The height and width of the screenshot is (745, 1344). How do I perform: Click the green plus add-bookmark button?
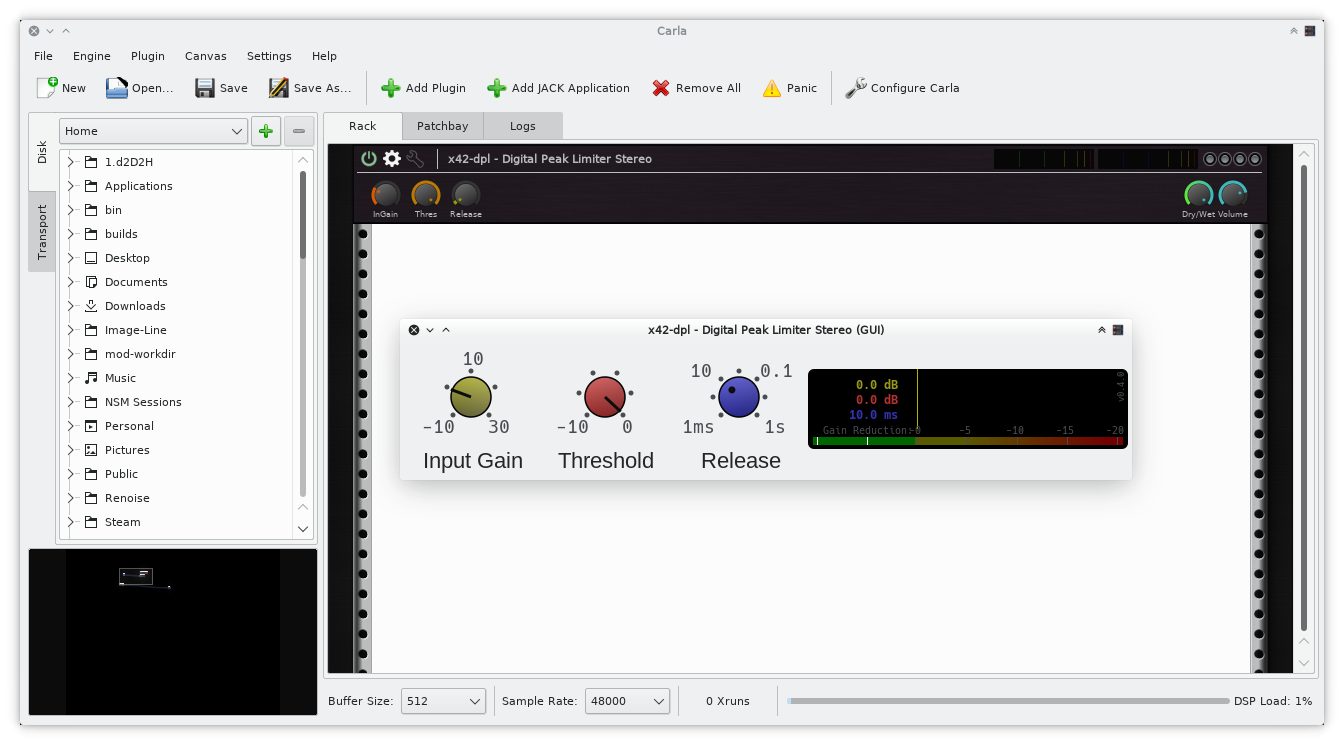[266, 131]
